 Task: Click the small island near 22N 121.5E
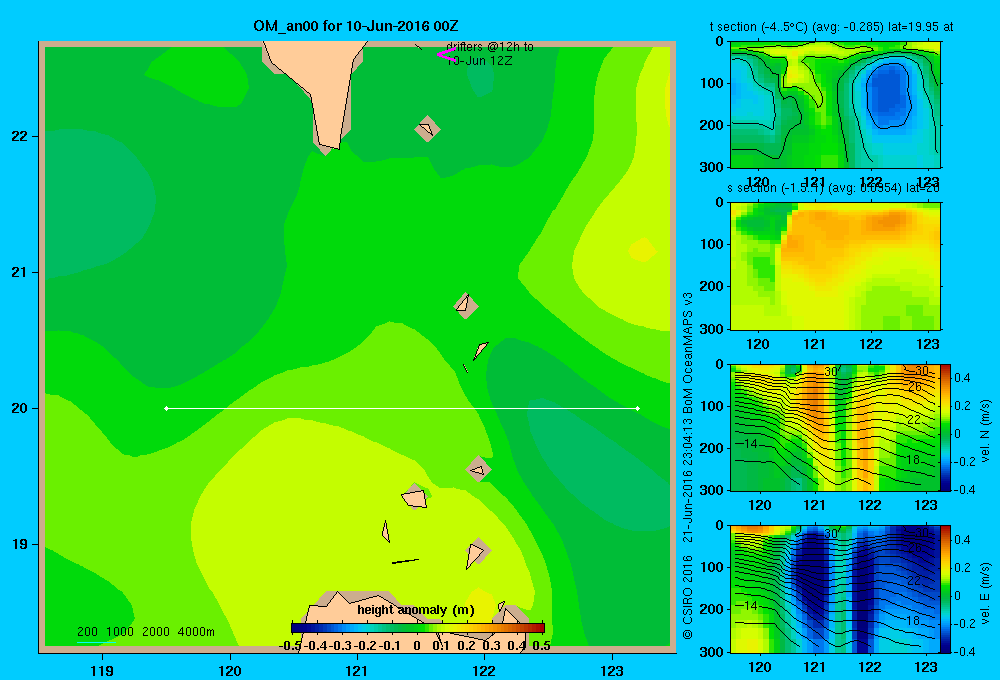(427, 129)
